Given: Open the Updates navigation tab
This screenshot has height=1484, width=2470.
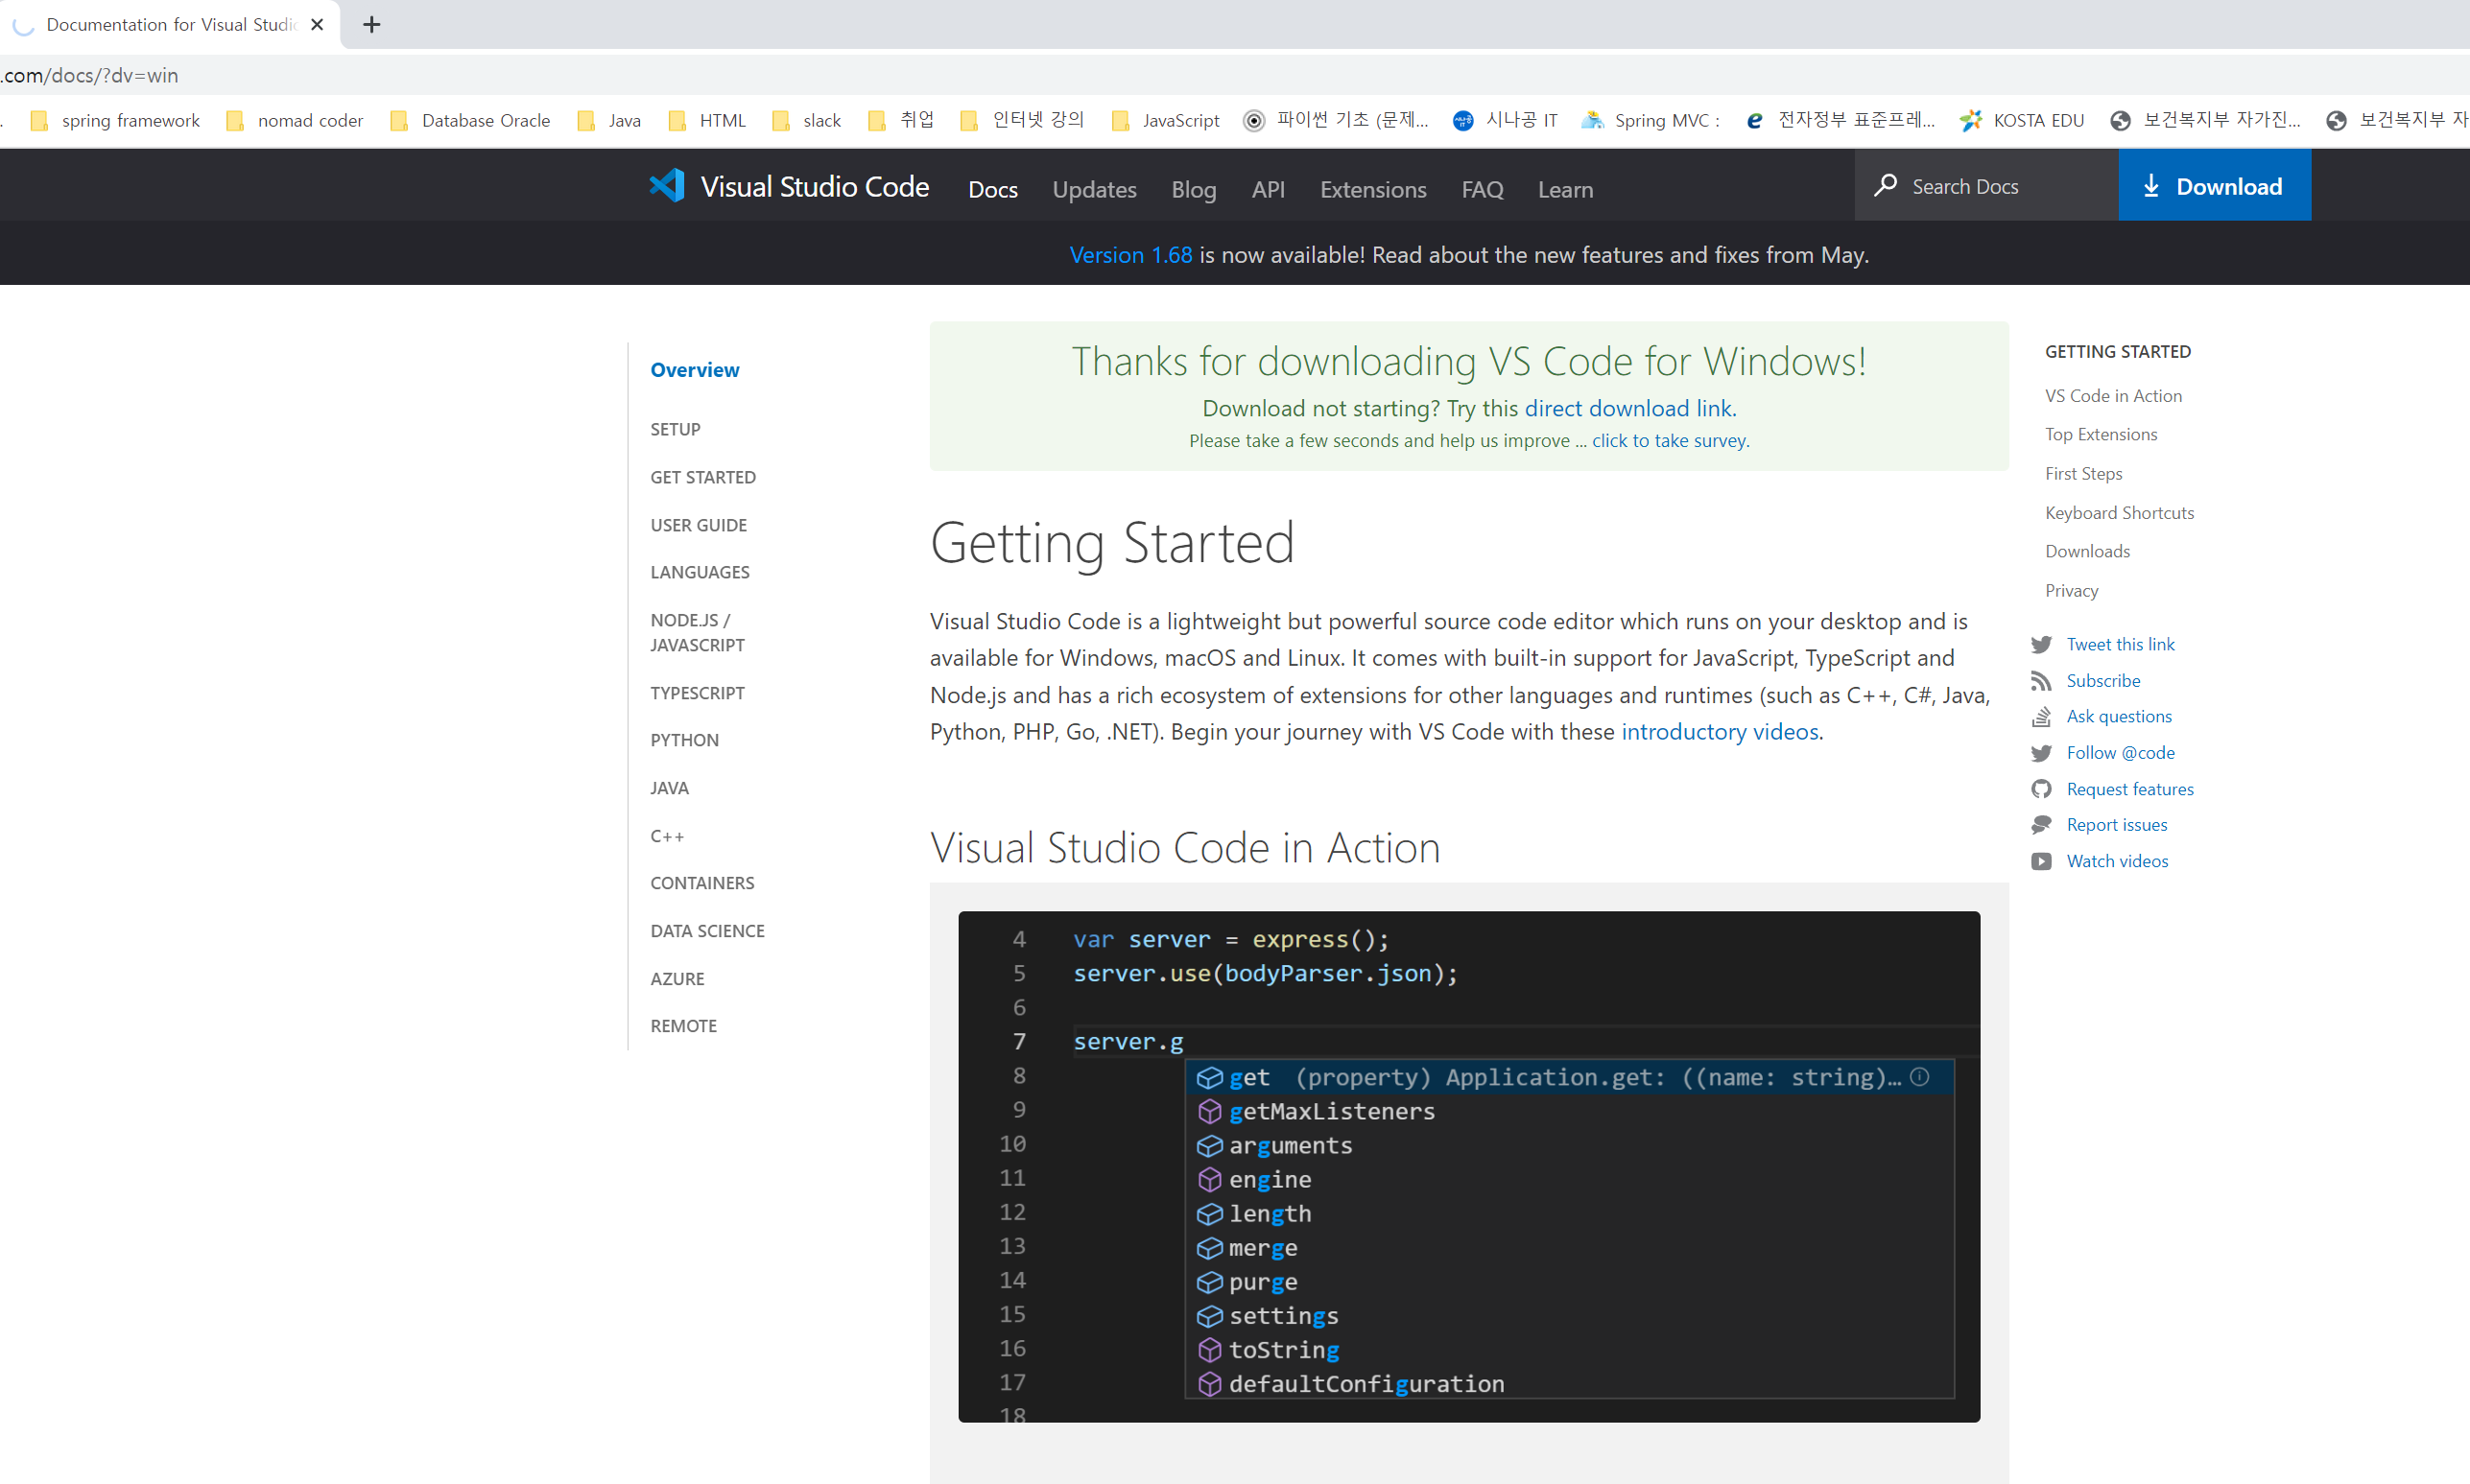Looking at the screenshot, I should pos(1094,189).
